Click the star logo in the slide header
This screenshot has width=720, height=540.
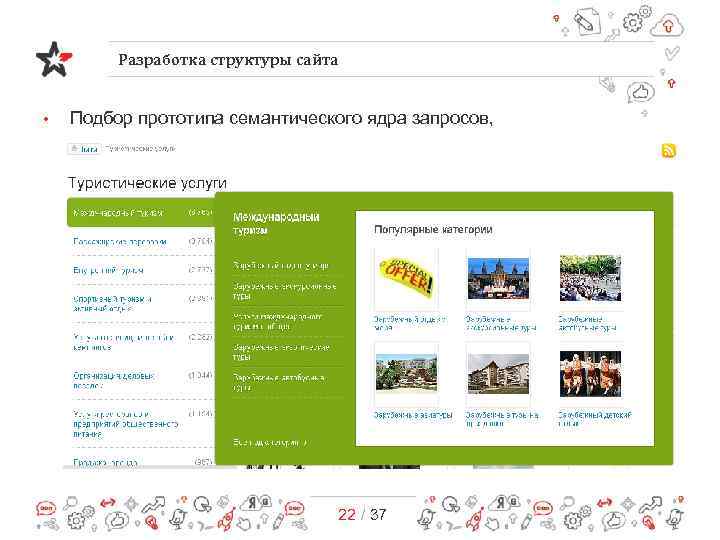tap(54, 59)
